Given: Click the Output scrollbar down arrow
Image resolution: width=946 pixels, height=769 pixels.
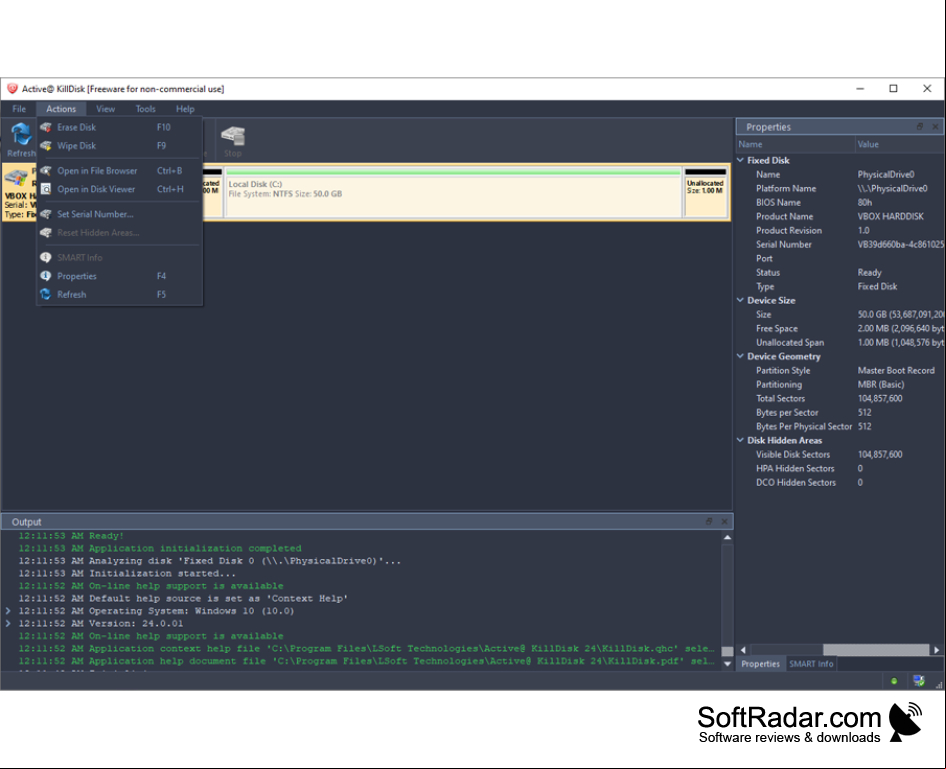Looking at the screenshot, I should click(x=728, y=663).
